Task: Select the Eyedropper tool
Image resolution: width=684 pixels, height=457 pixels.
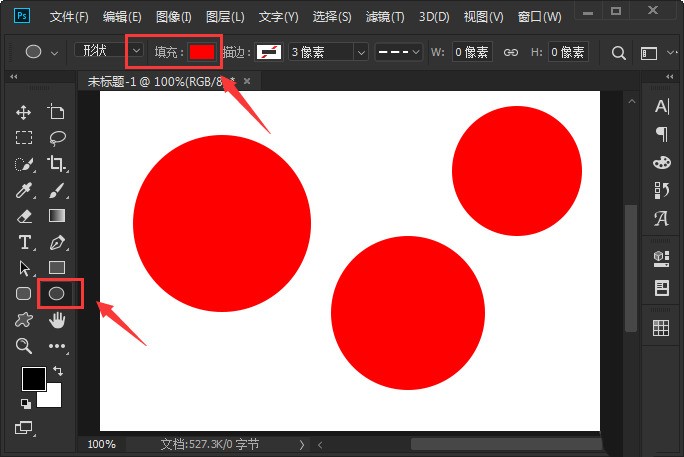Action: coord(24,190)
